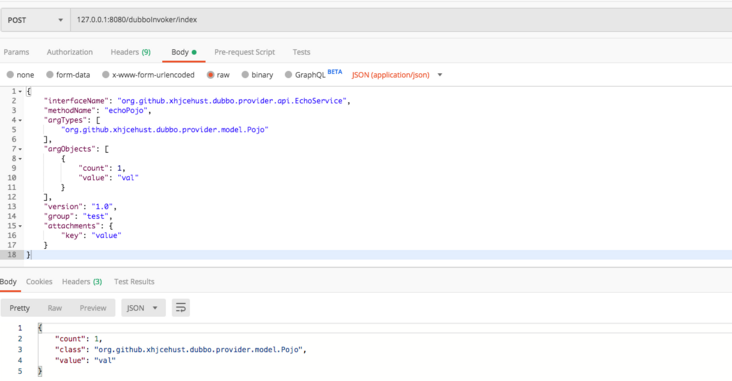Collapse the argTypes array on line 4
Viewport: 732px width, 381px height.
(x=20, y=120)
